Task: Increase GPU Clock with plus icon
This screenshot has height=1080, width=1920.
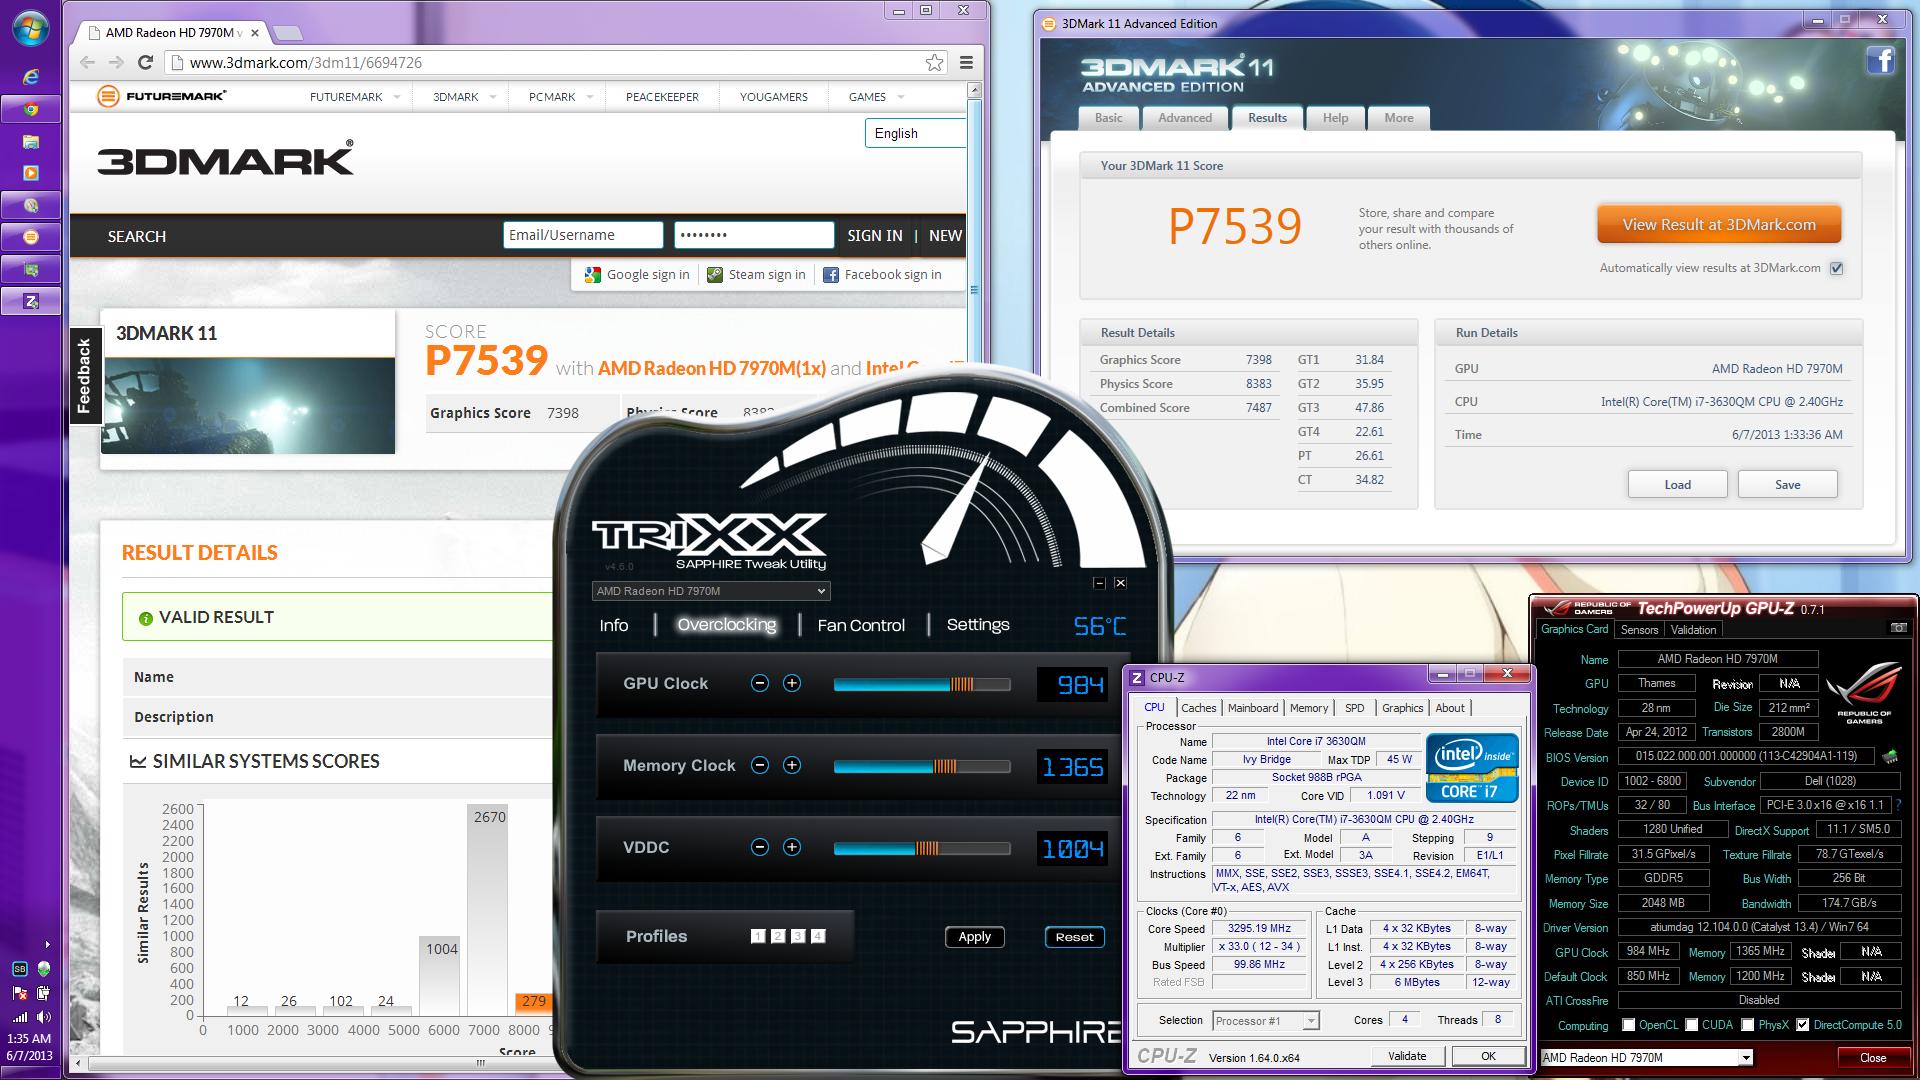Action: coord(792,683)
